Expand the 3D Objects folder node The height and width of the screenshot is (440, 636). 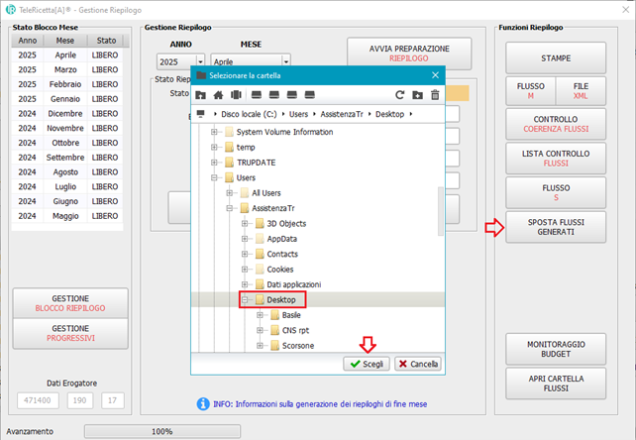pos(246,224)
